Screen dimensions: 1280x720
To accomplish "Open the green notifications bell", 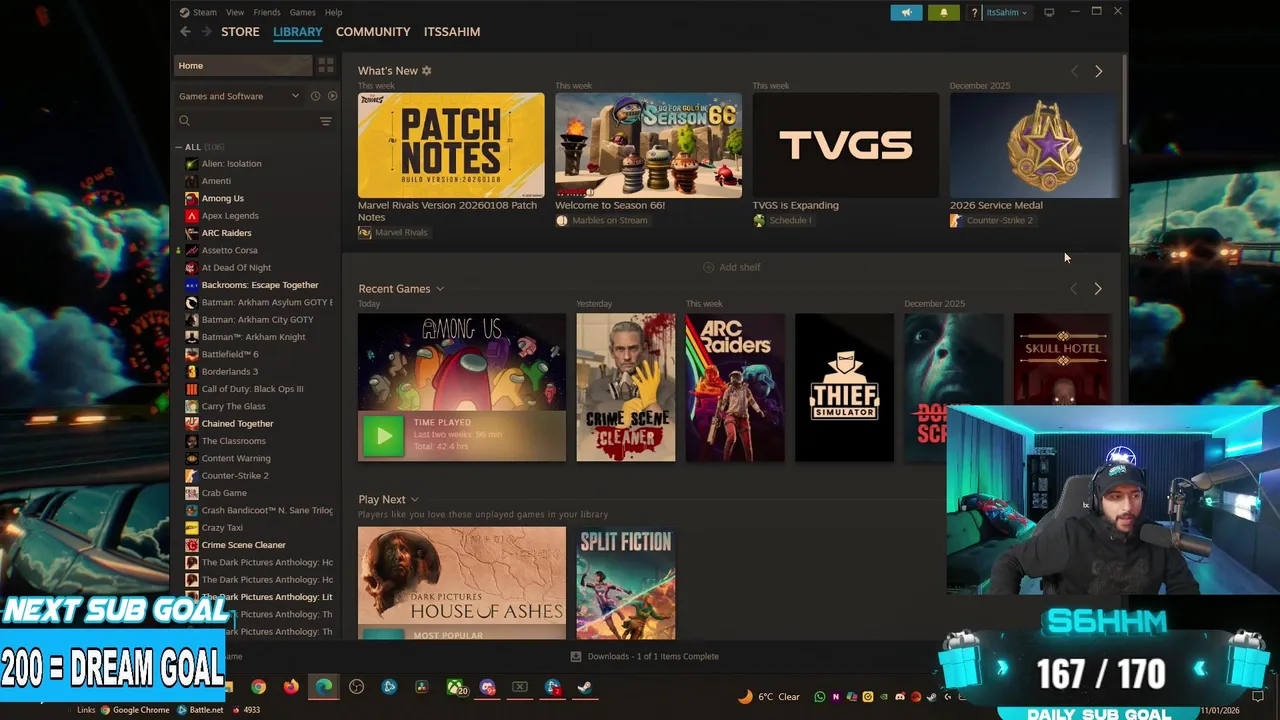I will click(943, 12).
